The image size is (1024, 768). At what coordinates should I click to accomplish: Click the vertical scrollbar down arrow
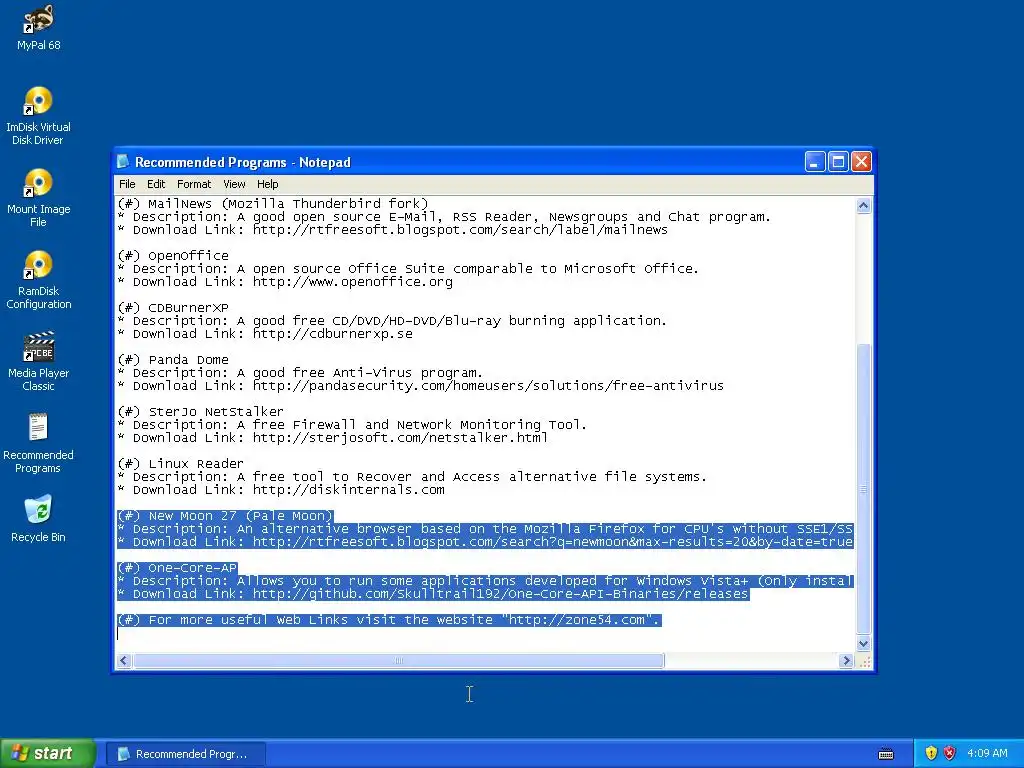tap(863, 643)
